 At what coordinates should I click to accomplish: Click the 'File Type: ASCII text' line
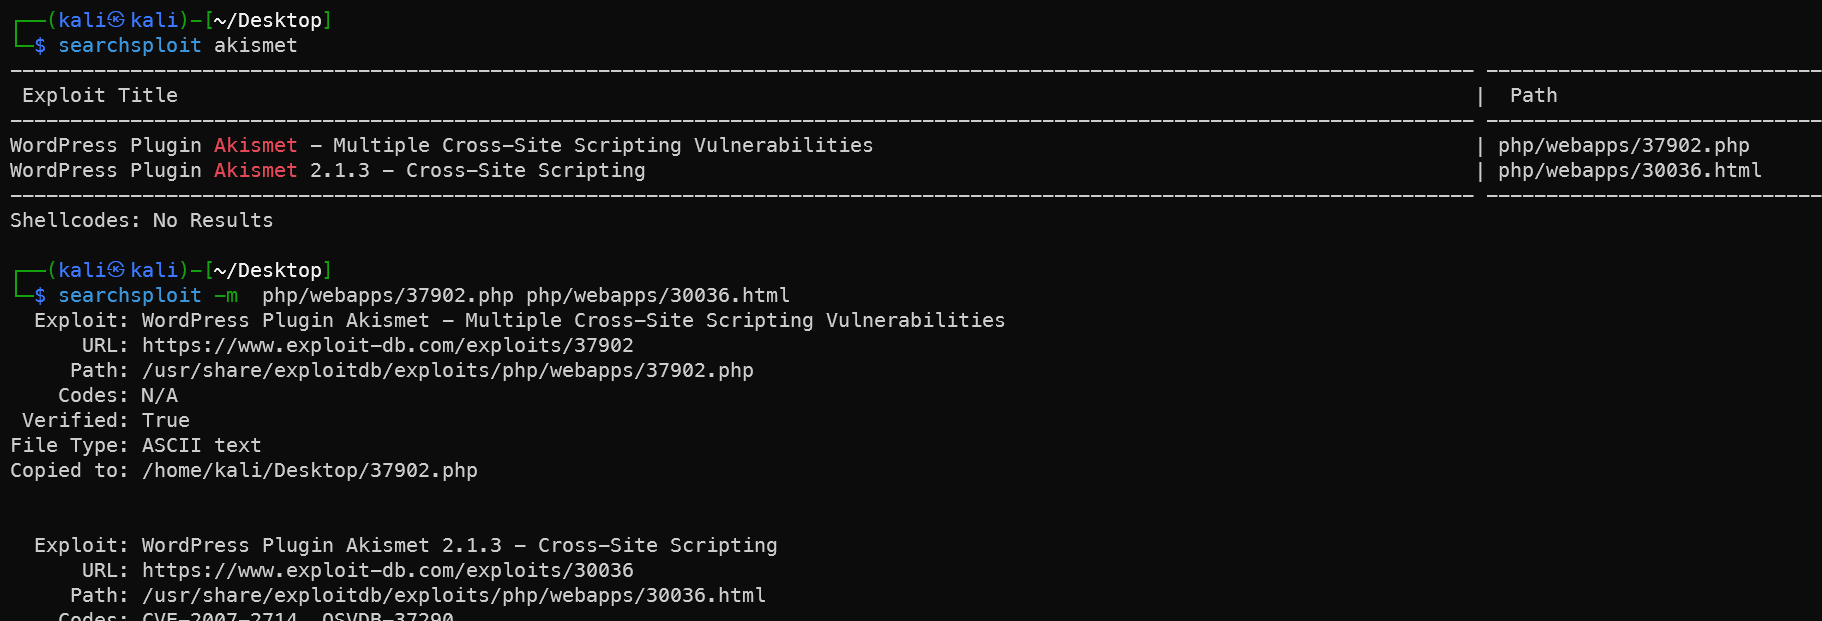point(136,445)
